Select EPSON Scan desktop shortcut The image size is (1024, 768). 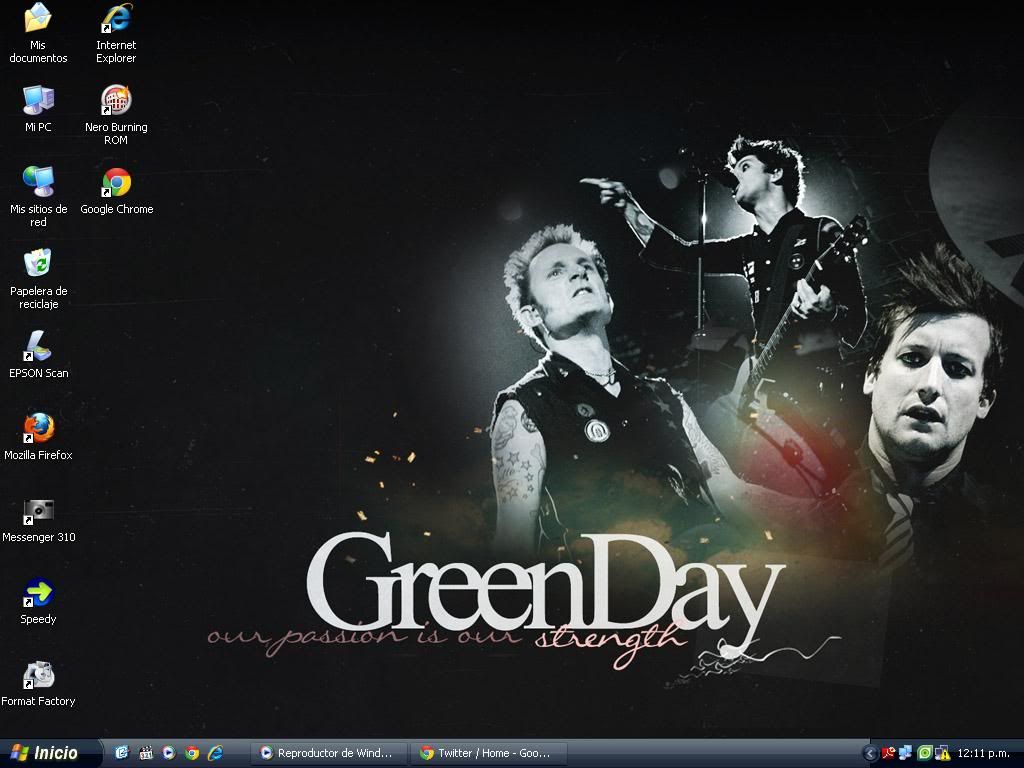pos(39,355)
